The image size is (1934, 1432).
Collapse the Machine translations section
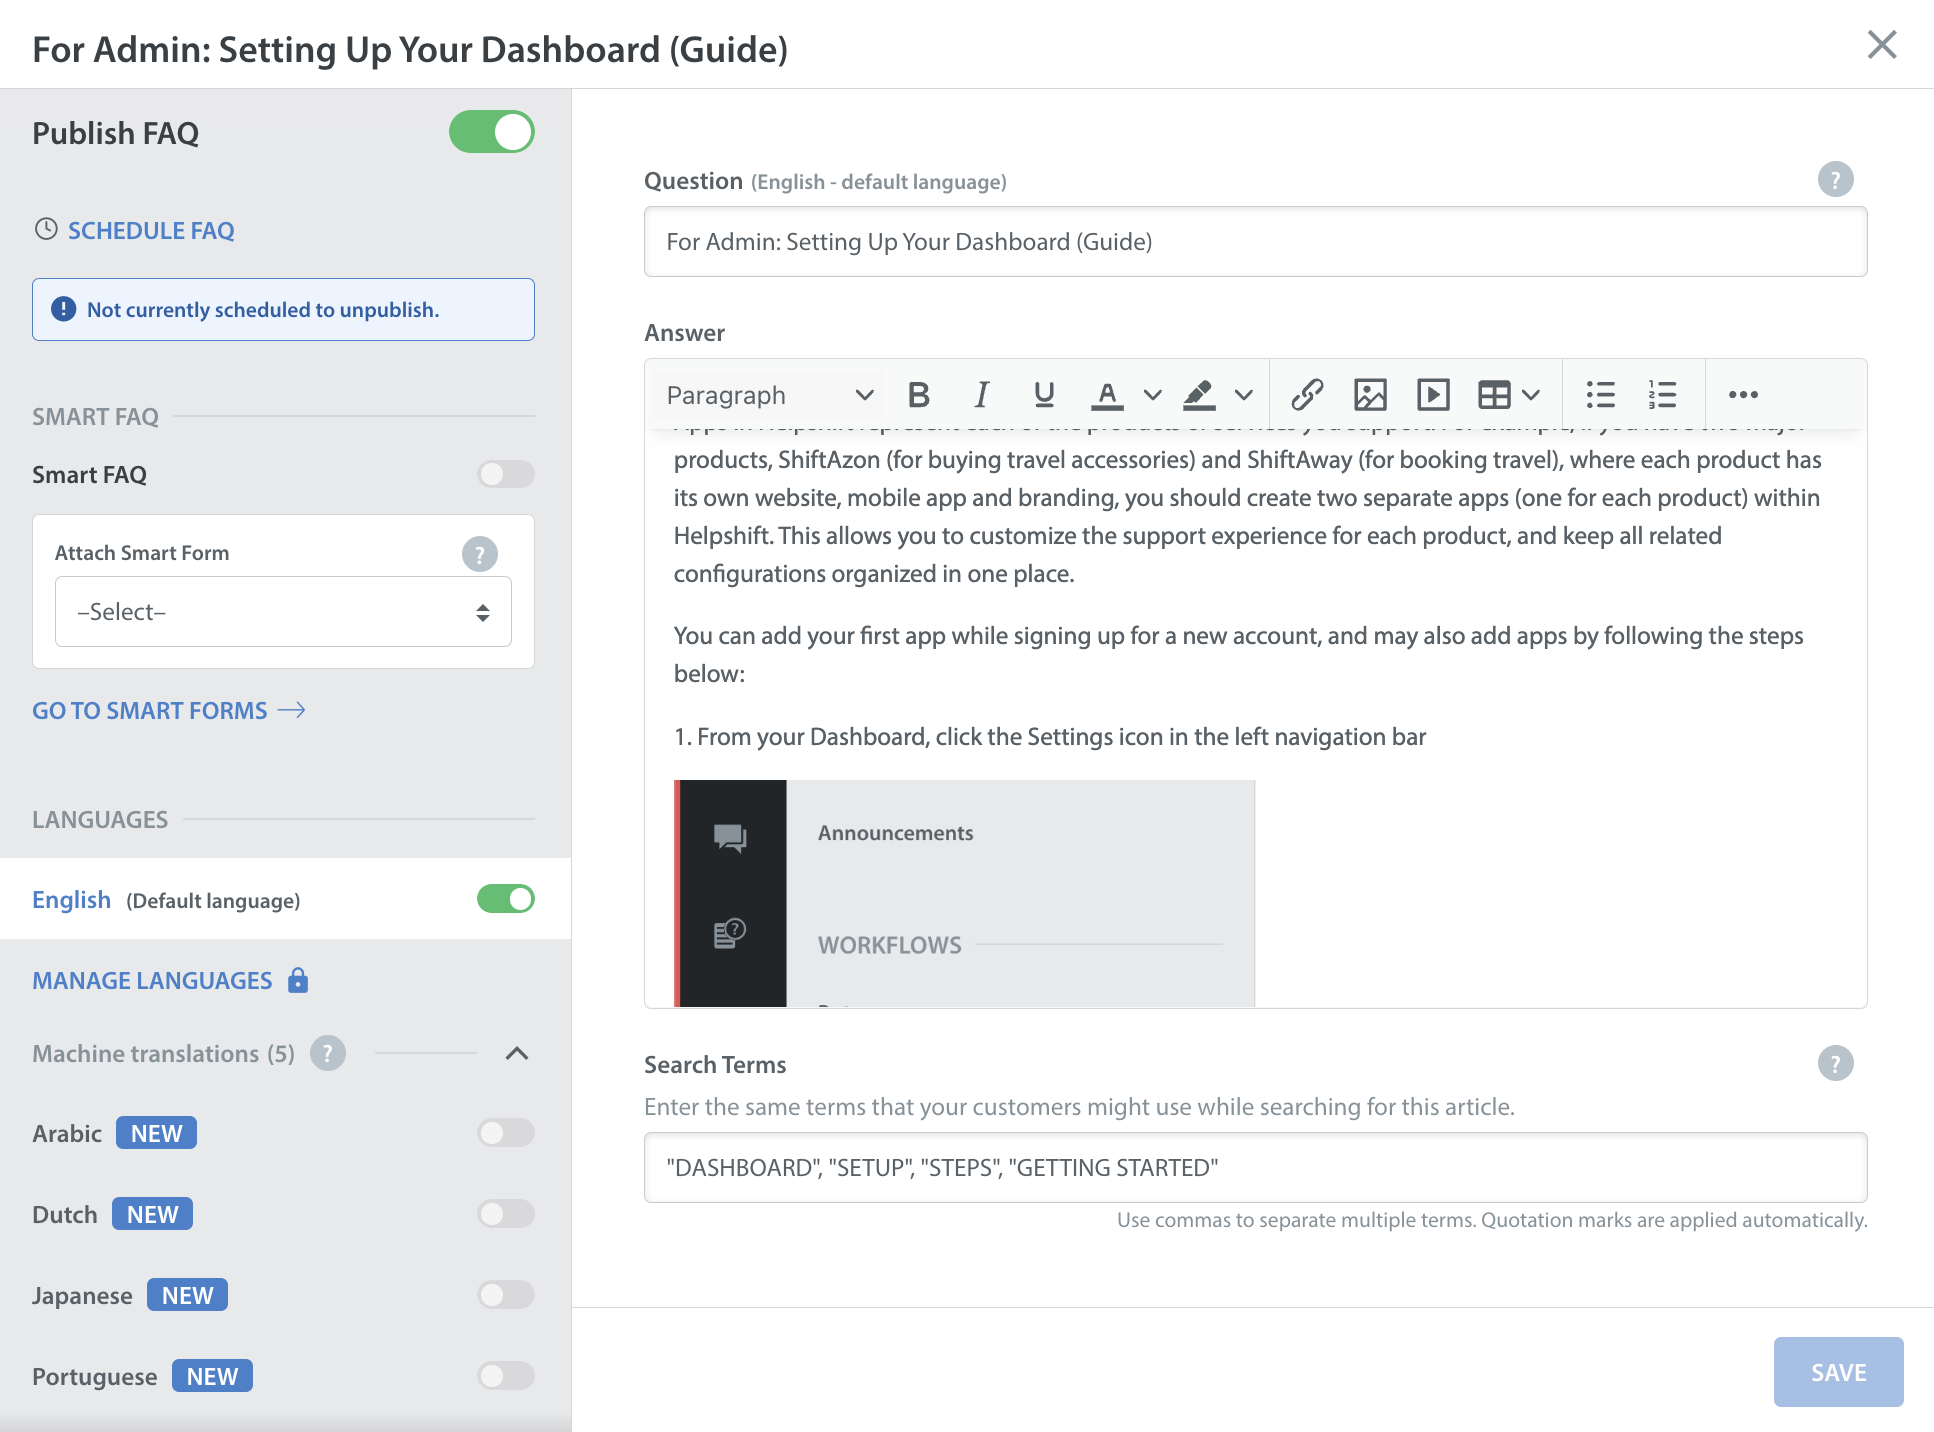point(517,1053)
